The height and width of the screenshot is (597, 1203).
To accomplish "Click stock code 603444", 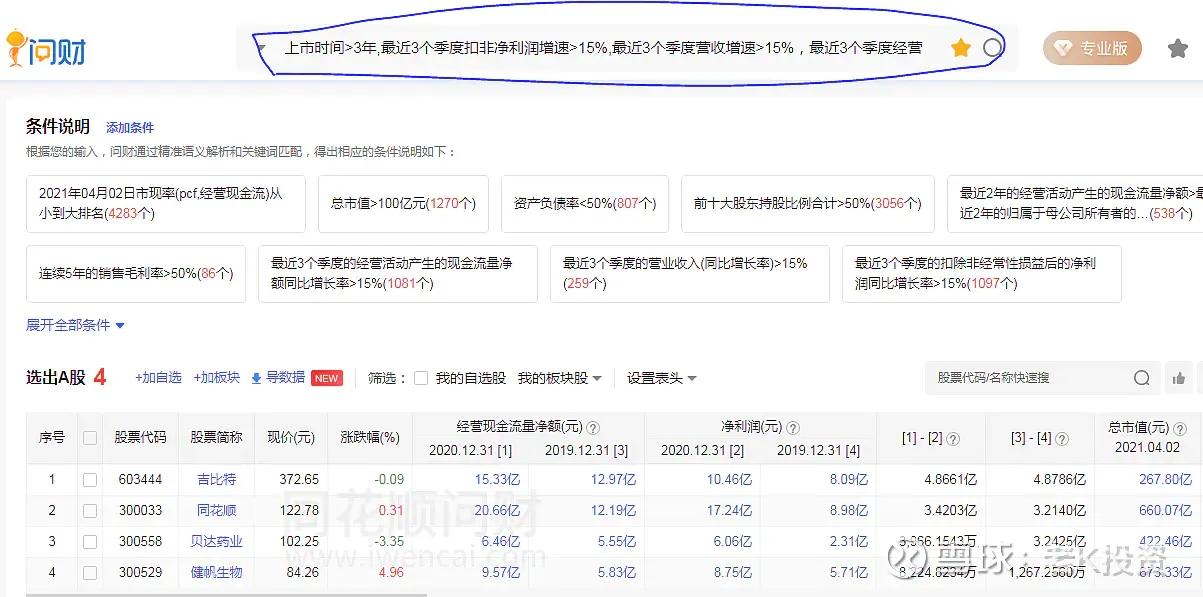I will click(139, 480).
